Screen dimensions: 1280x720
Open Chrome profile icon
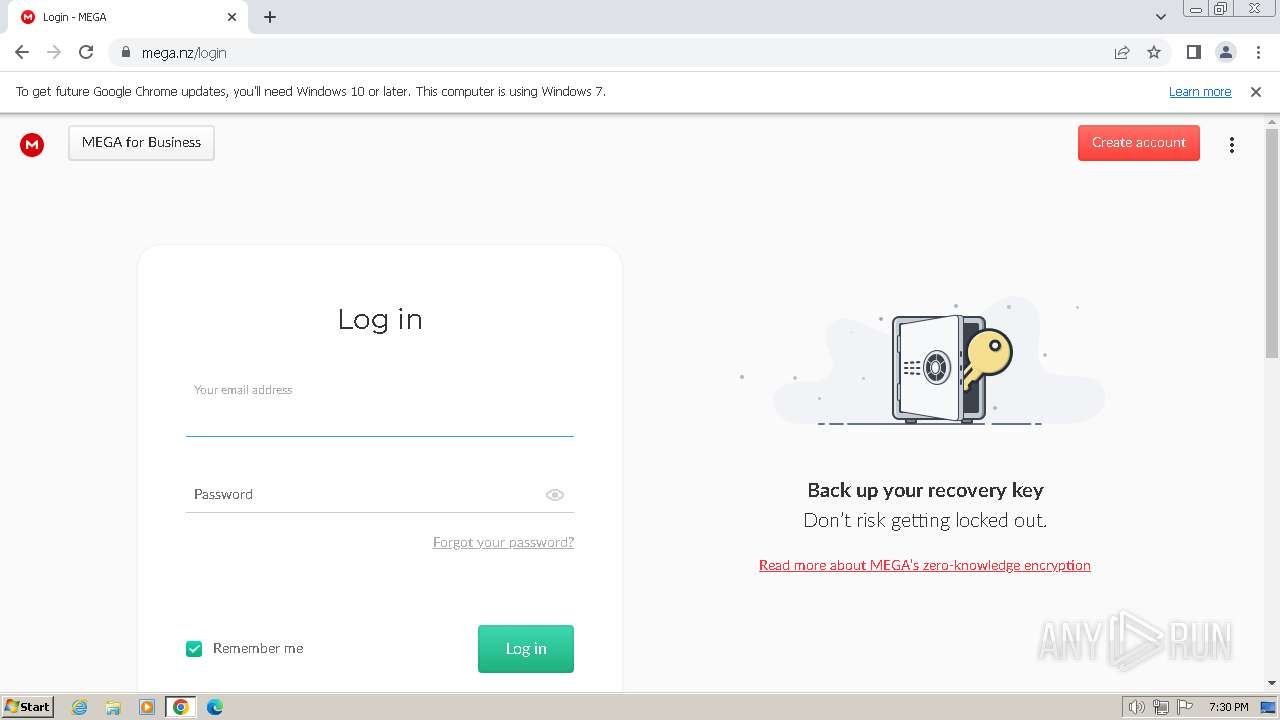click(1226, 52)
